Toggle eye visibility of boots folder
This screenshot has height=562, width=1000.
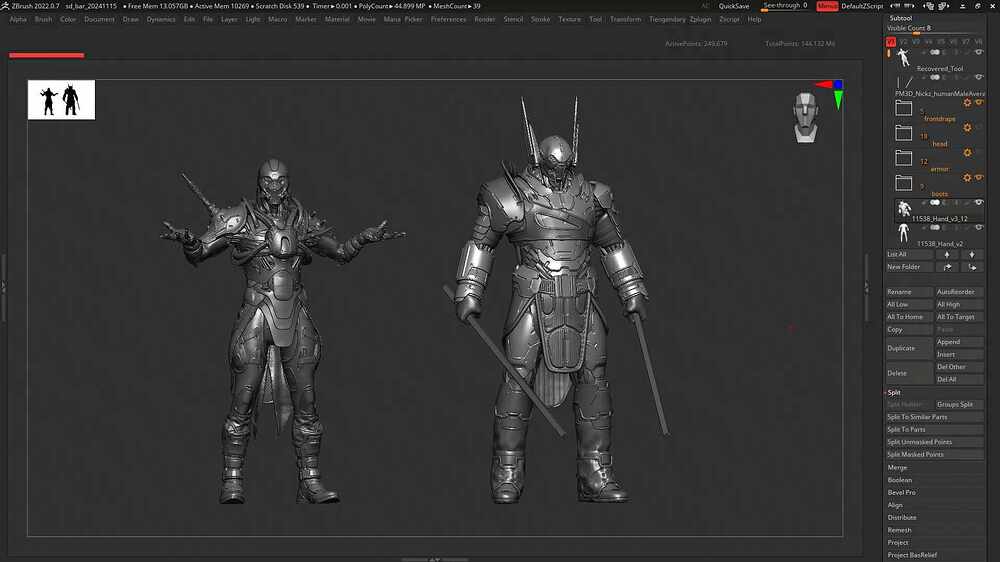pos(980,177)
